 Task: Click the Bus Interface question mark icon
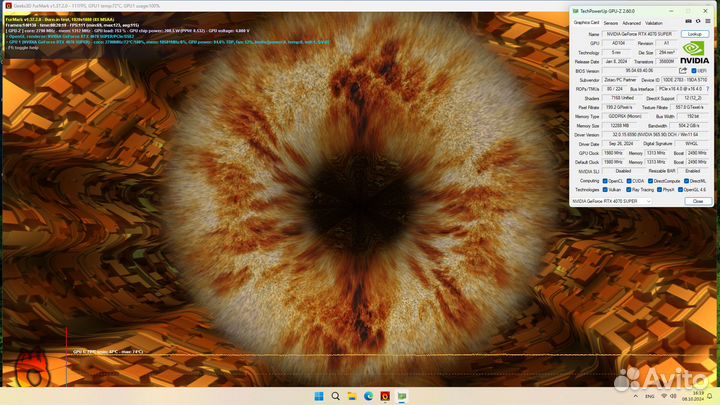(x=708, y=89)
